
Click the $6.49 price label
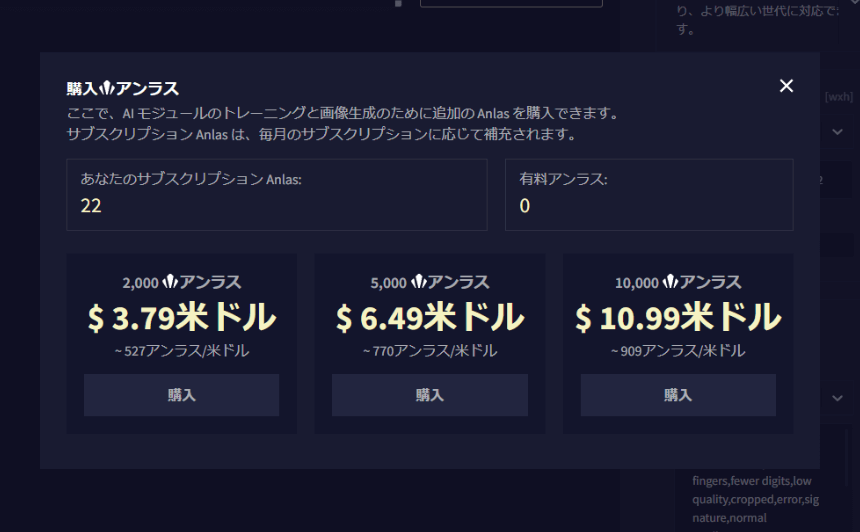429,318
